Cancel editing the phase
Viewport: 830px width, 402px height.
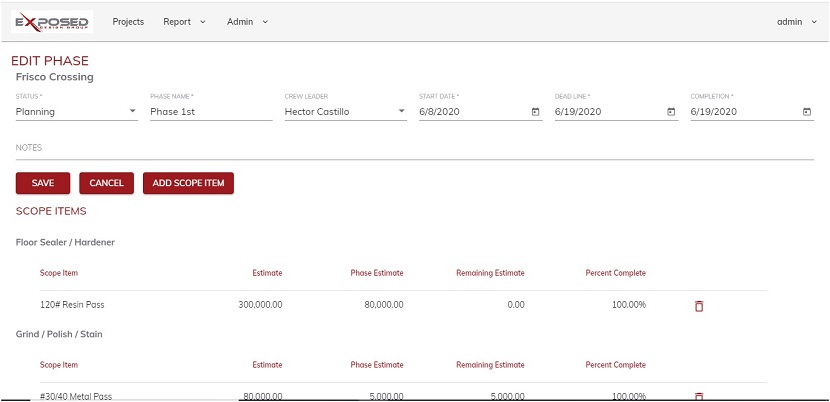(x=106, y=183)
